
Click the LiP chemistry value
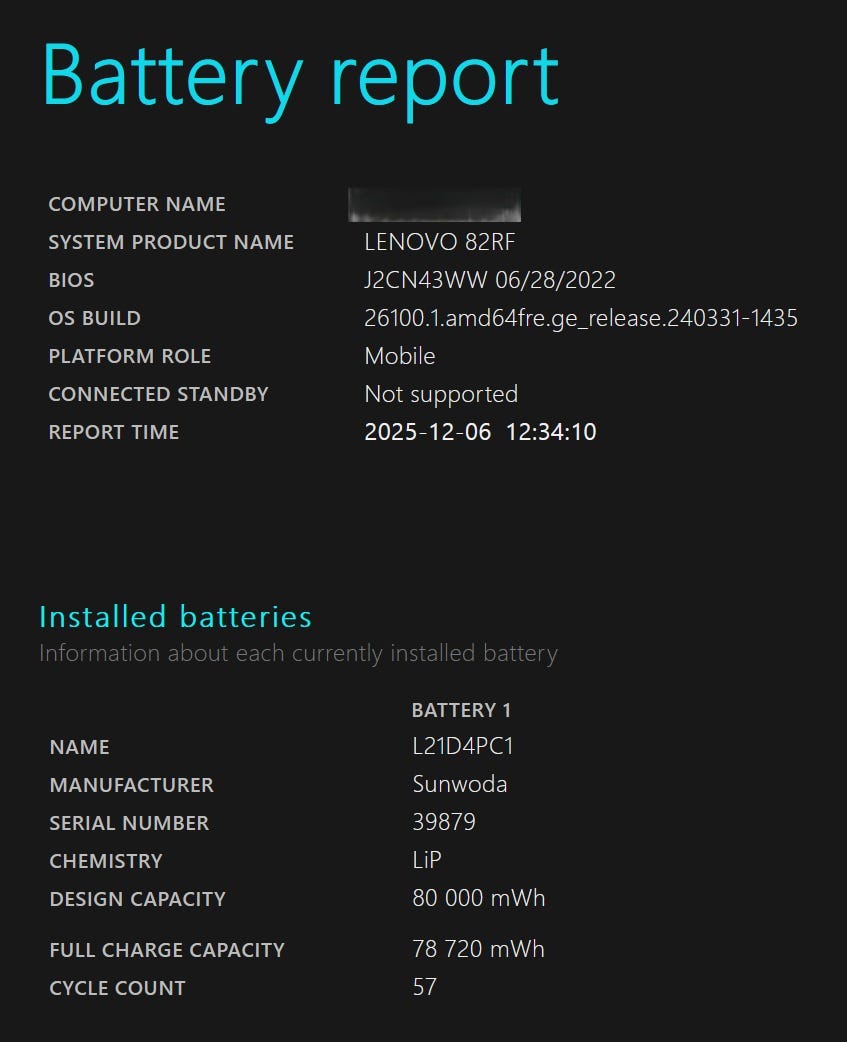coord(427,860)
